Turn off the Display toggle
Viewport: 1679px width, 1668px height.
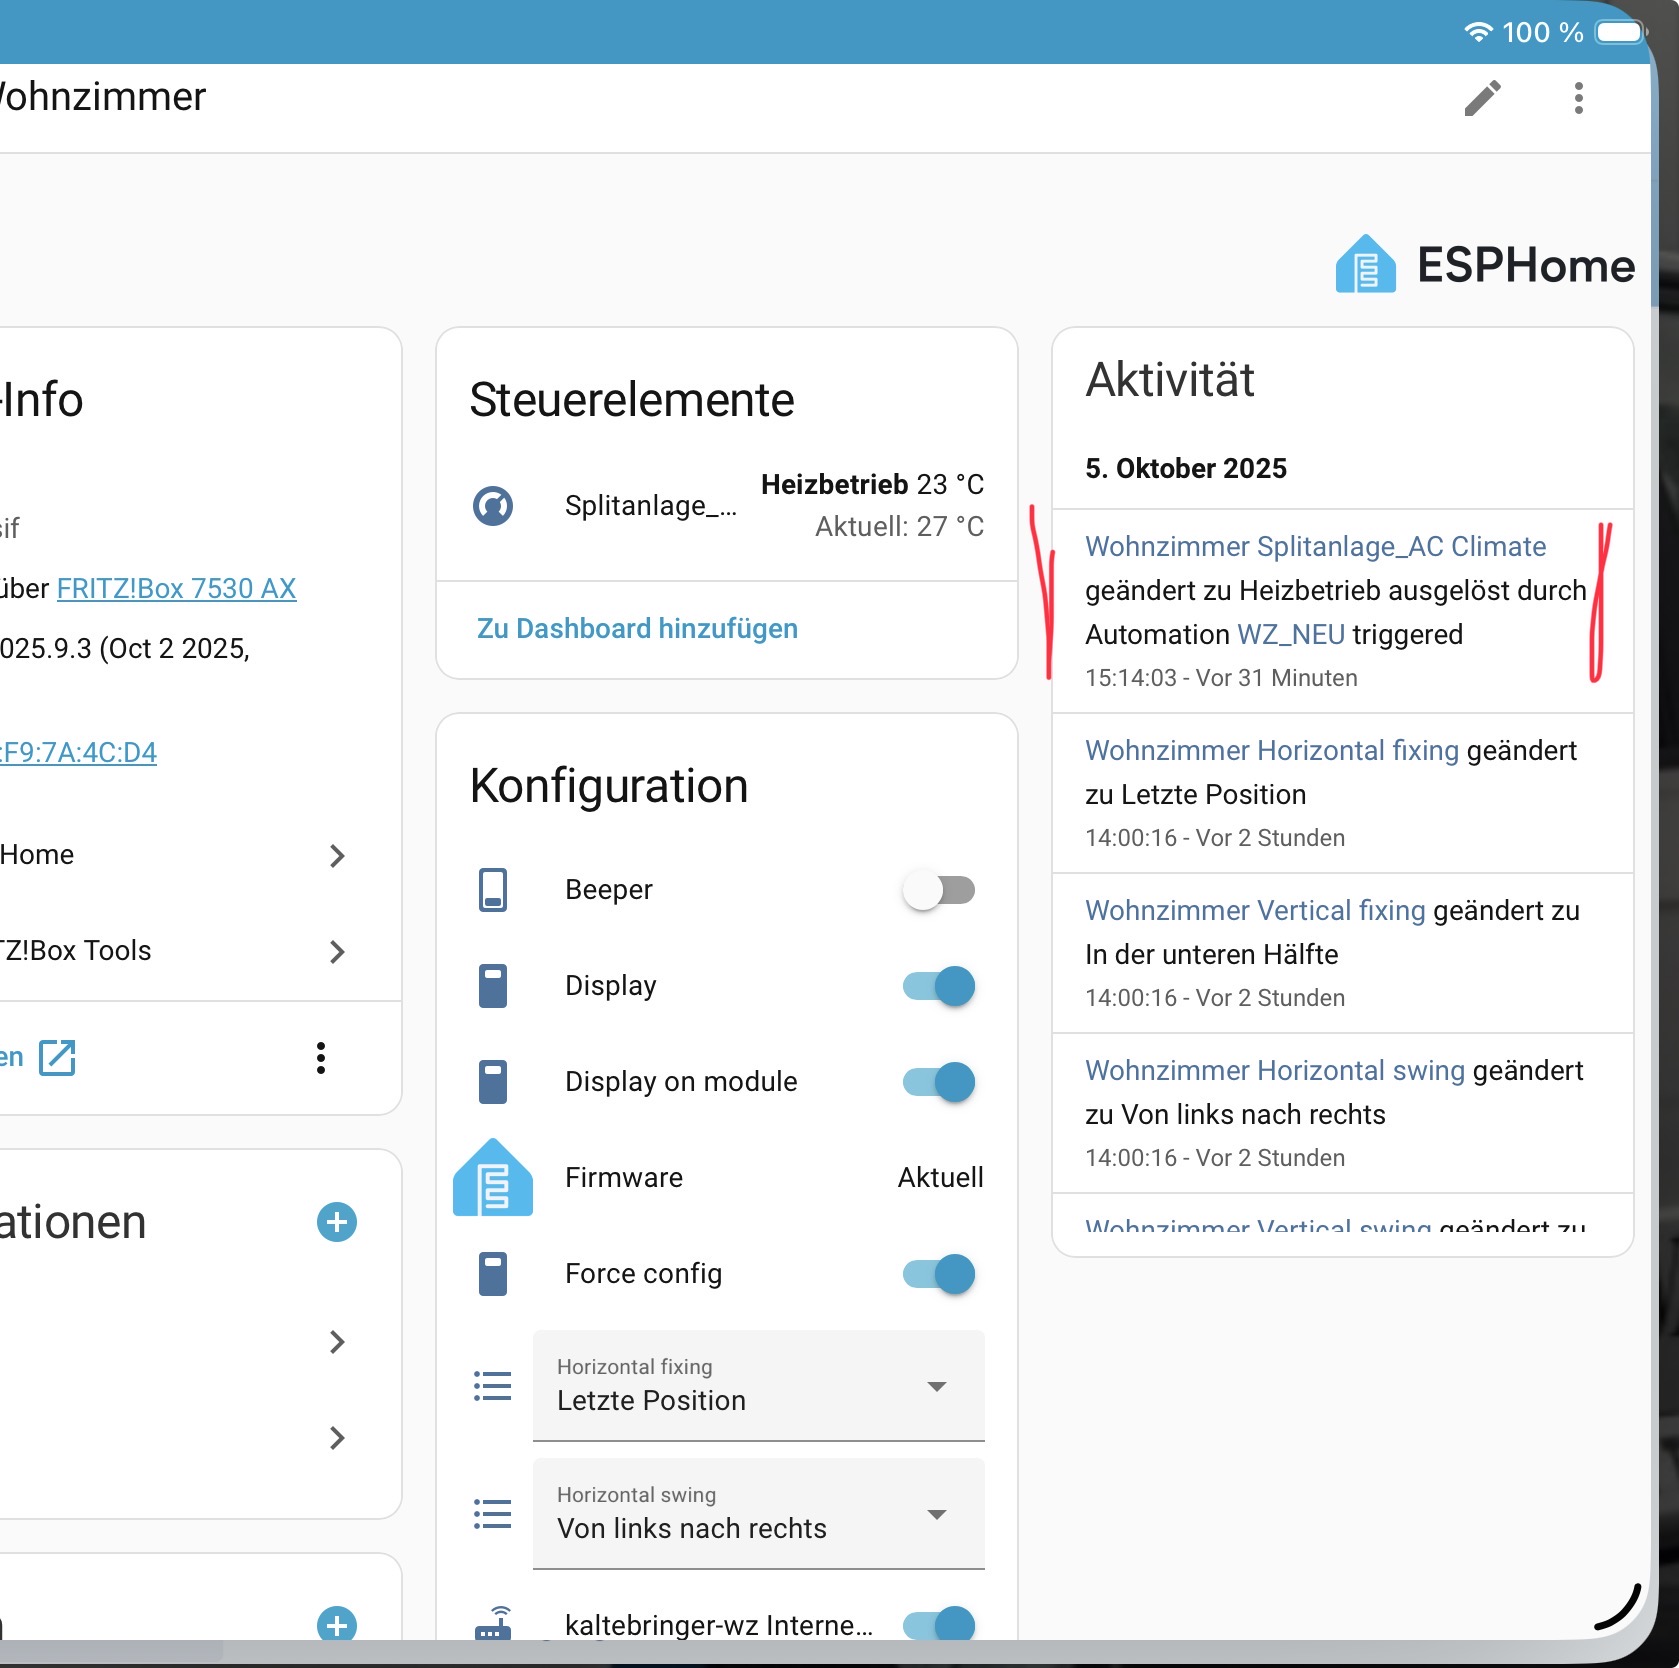pyautogui.click(x=938, y=986)
